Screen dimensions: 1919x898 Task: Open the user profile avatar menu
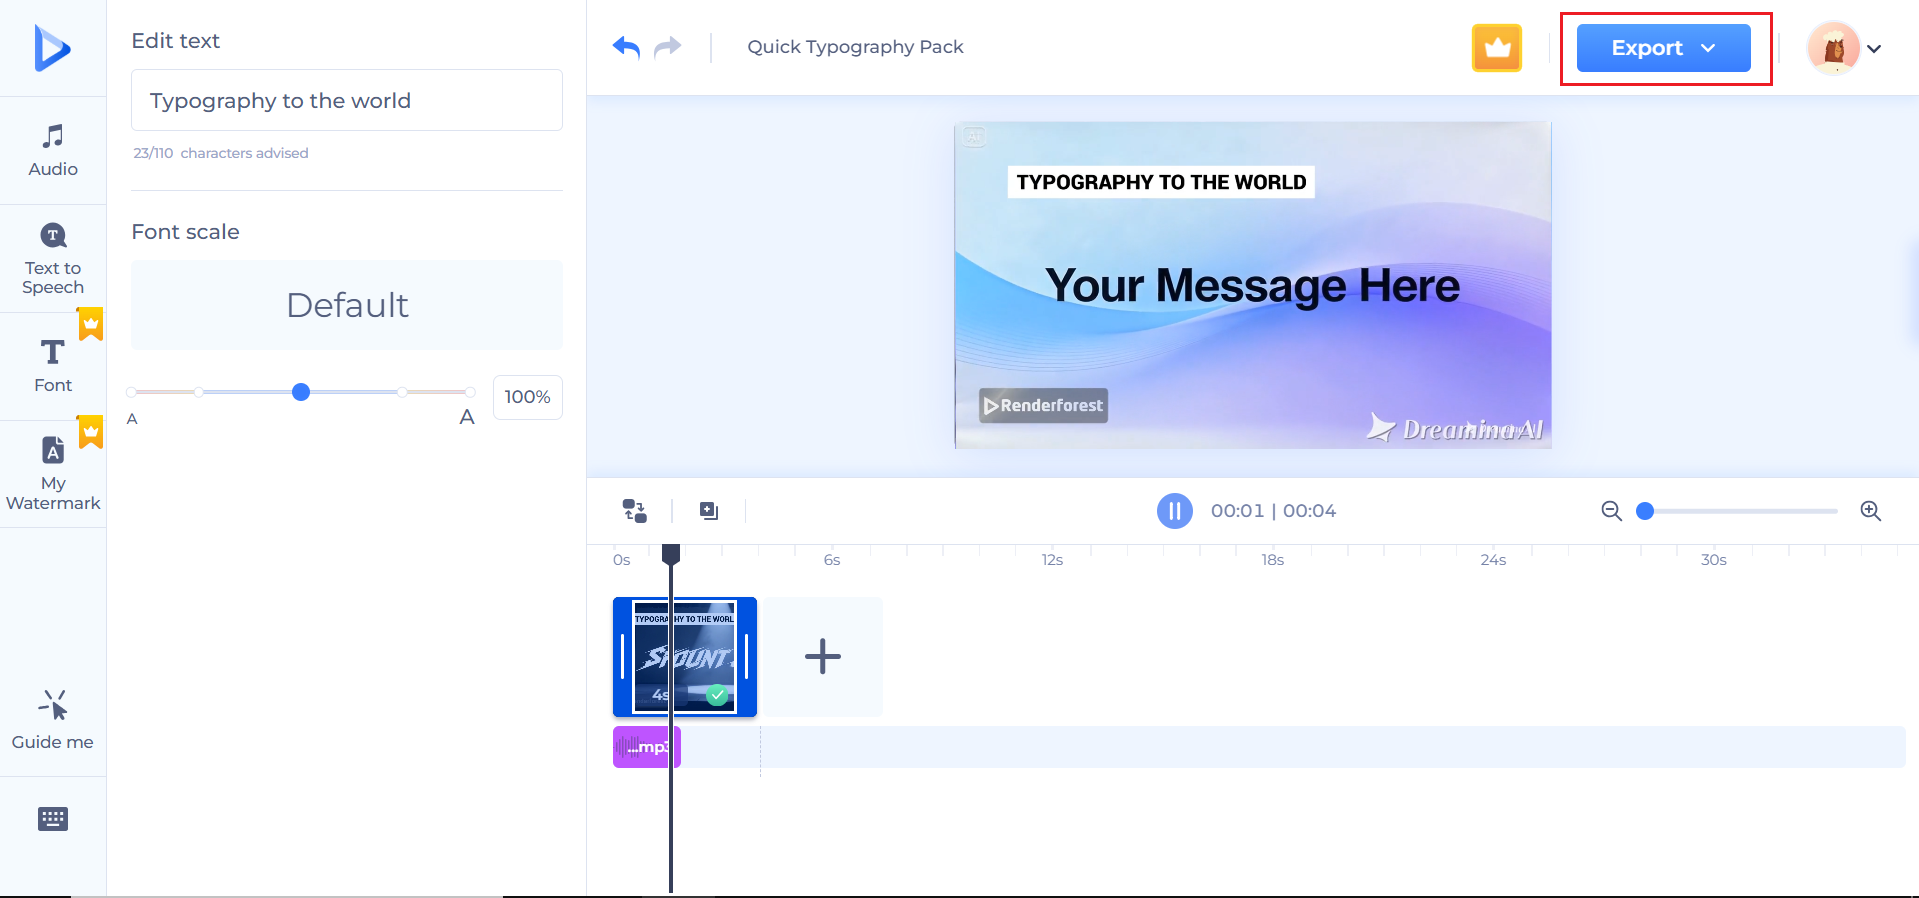1844,48
